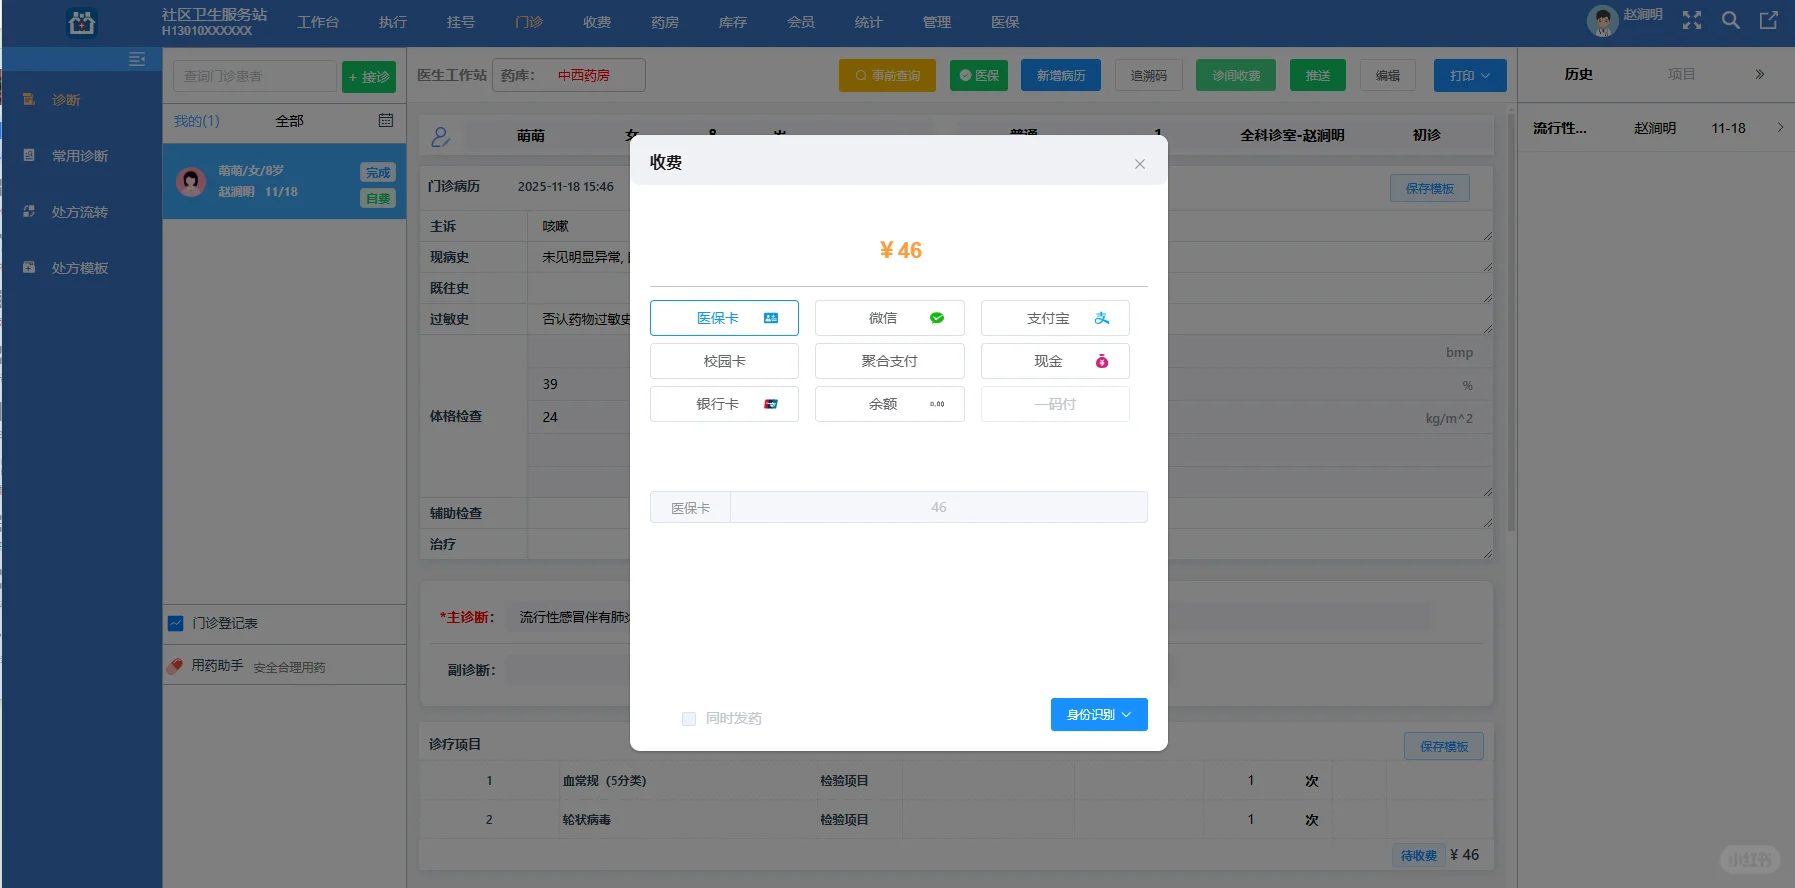Open the 药库 中西药房 selector
The height and width of the screenshot is (888, 1795).
pos(569,75)
